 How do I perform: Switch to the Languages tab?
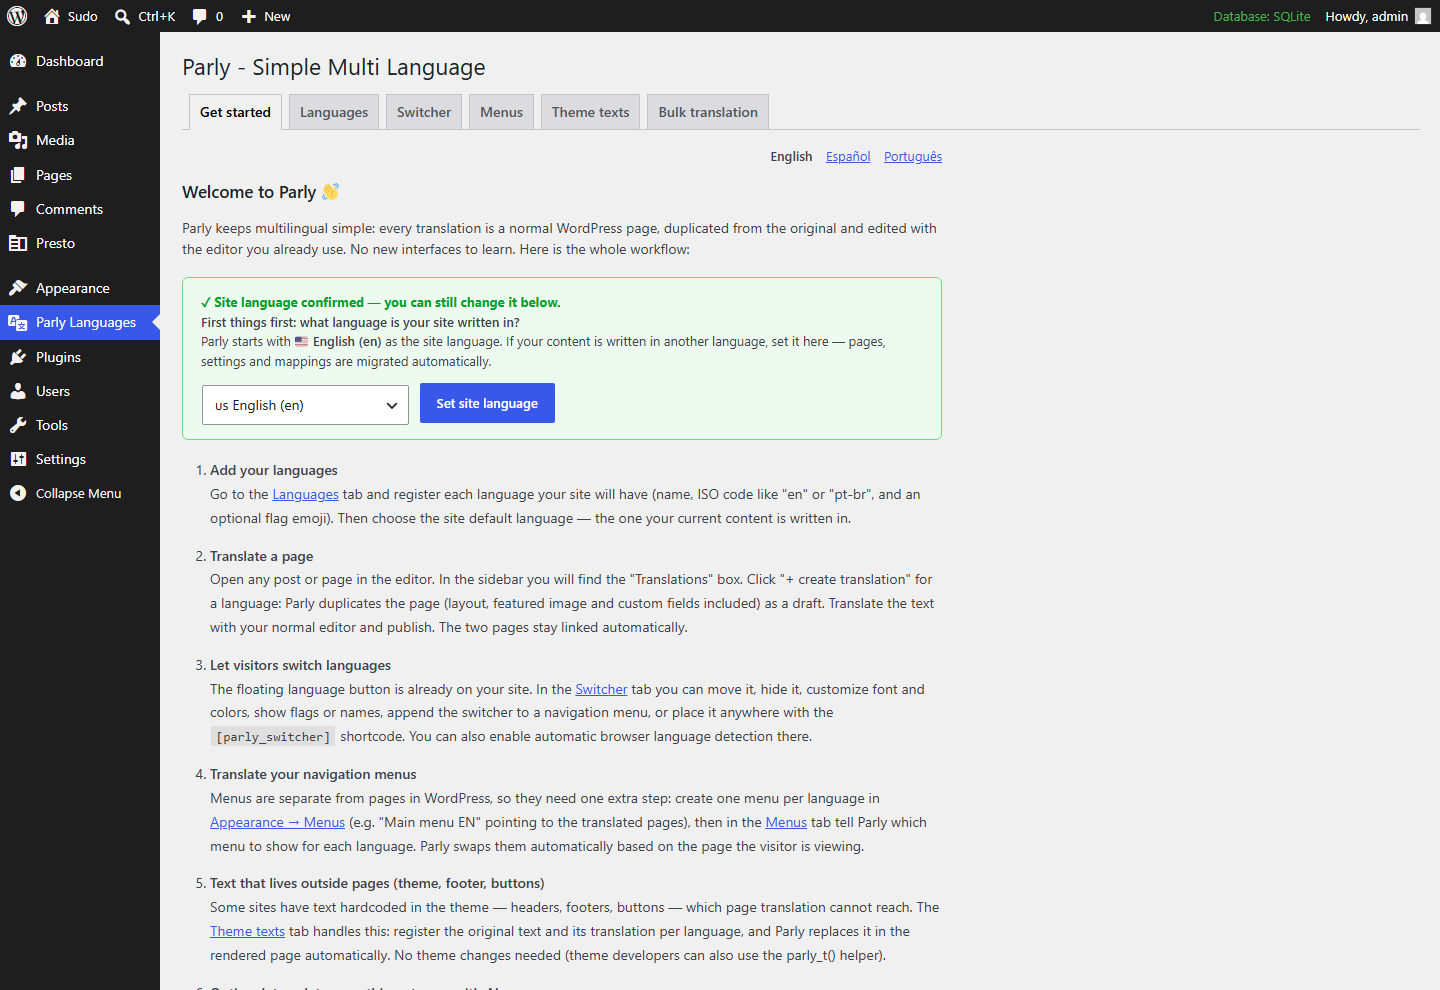(x=334, y=112)
